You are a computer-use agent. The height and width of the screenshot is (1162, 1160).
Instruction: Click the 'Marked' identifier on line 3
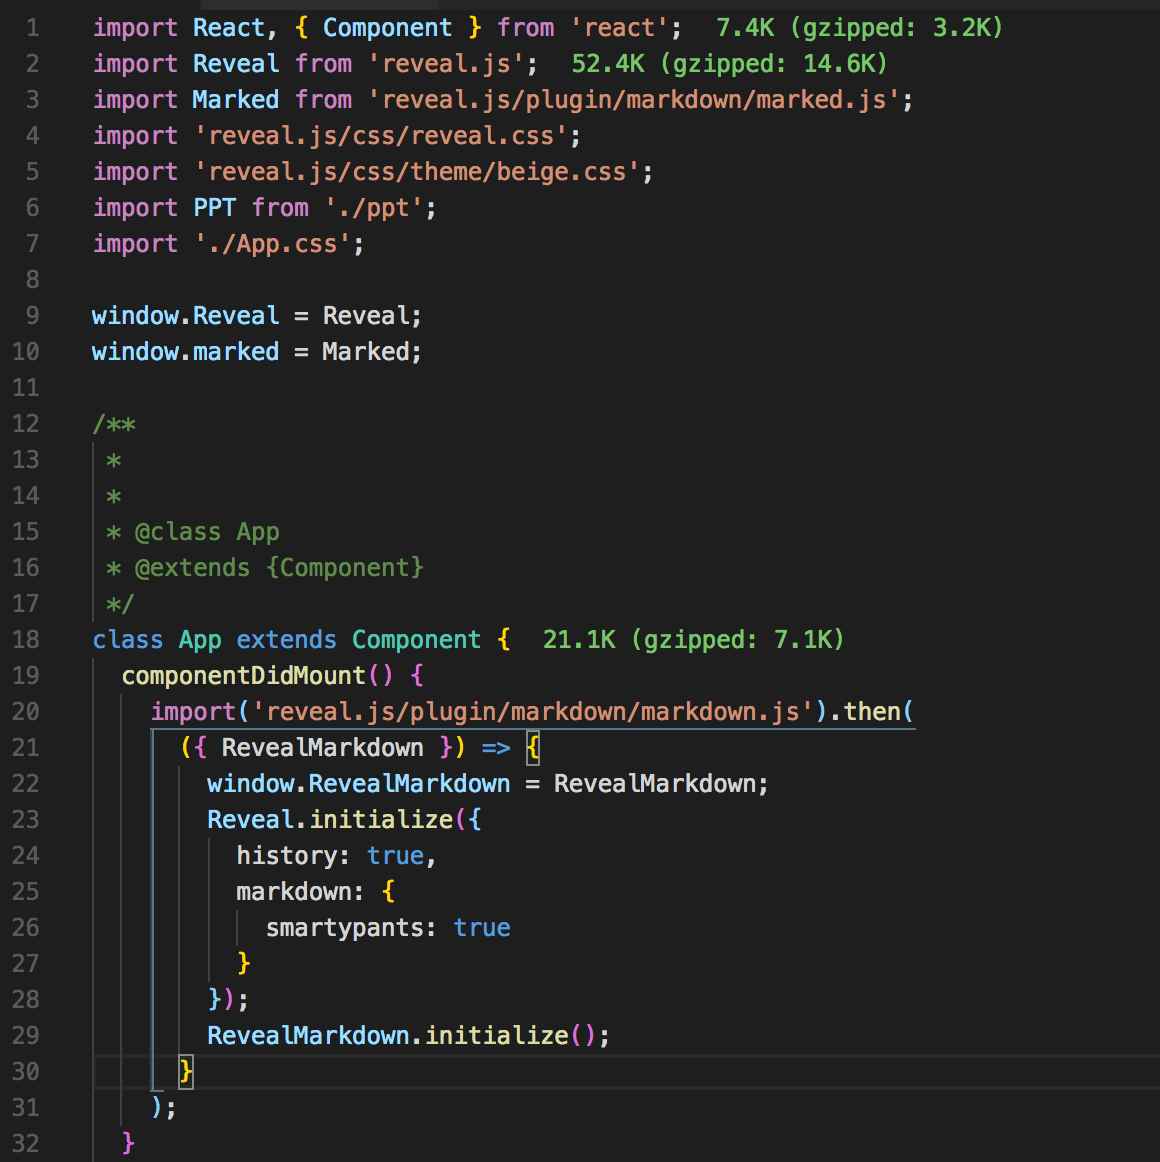click(236, 99)
